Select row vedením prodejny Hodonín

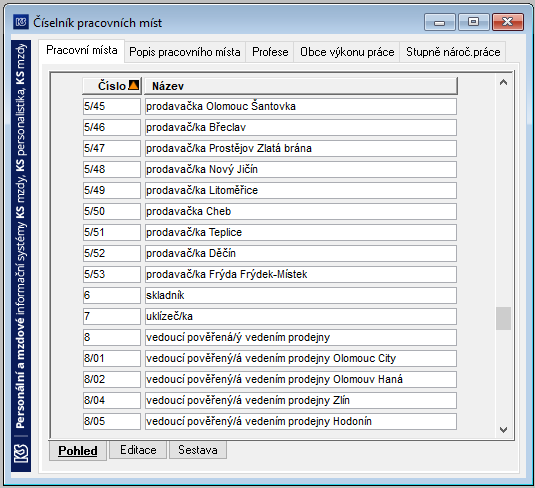(x=301, y=421)
